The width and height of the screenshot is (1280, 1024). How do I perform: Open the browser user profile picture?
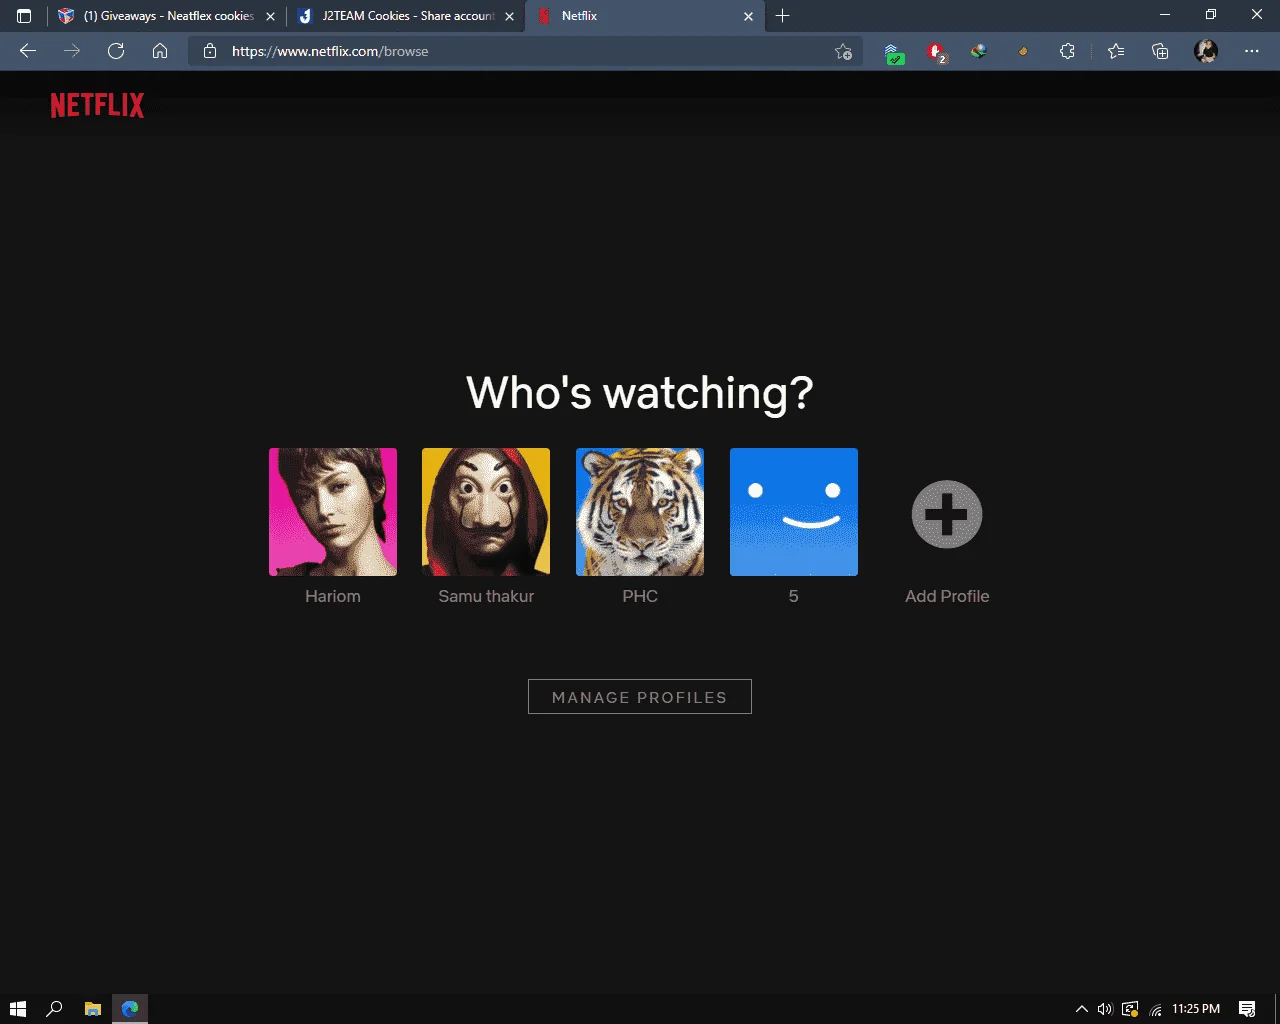coord(1206,51)
